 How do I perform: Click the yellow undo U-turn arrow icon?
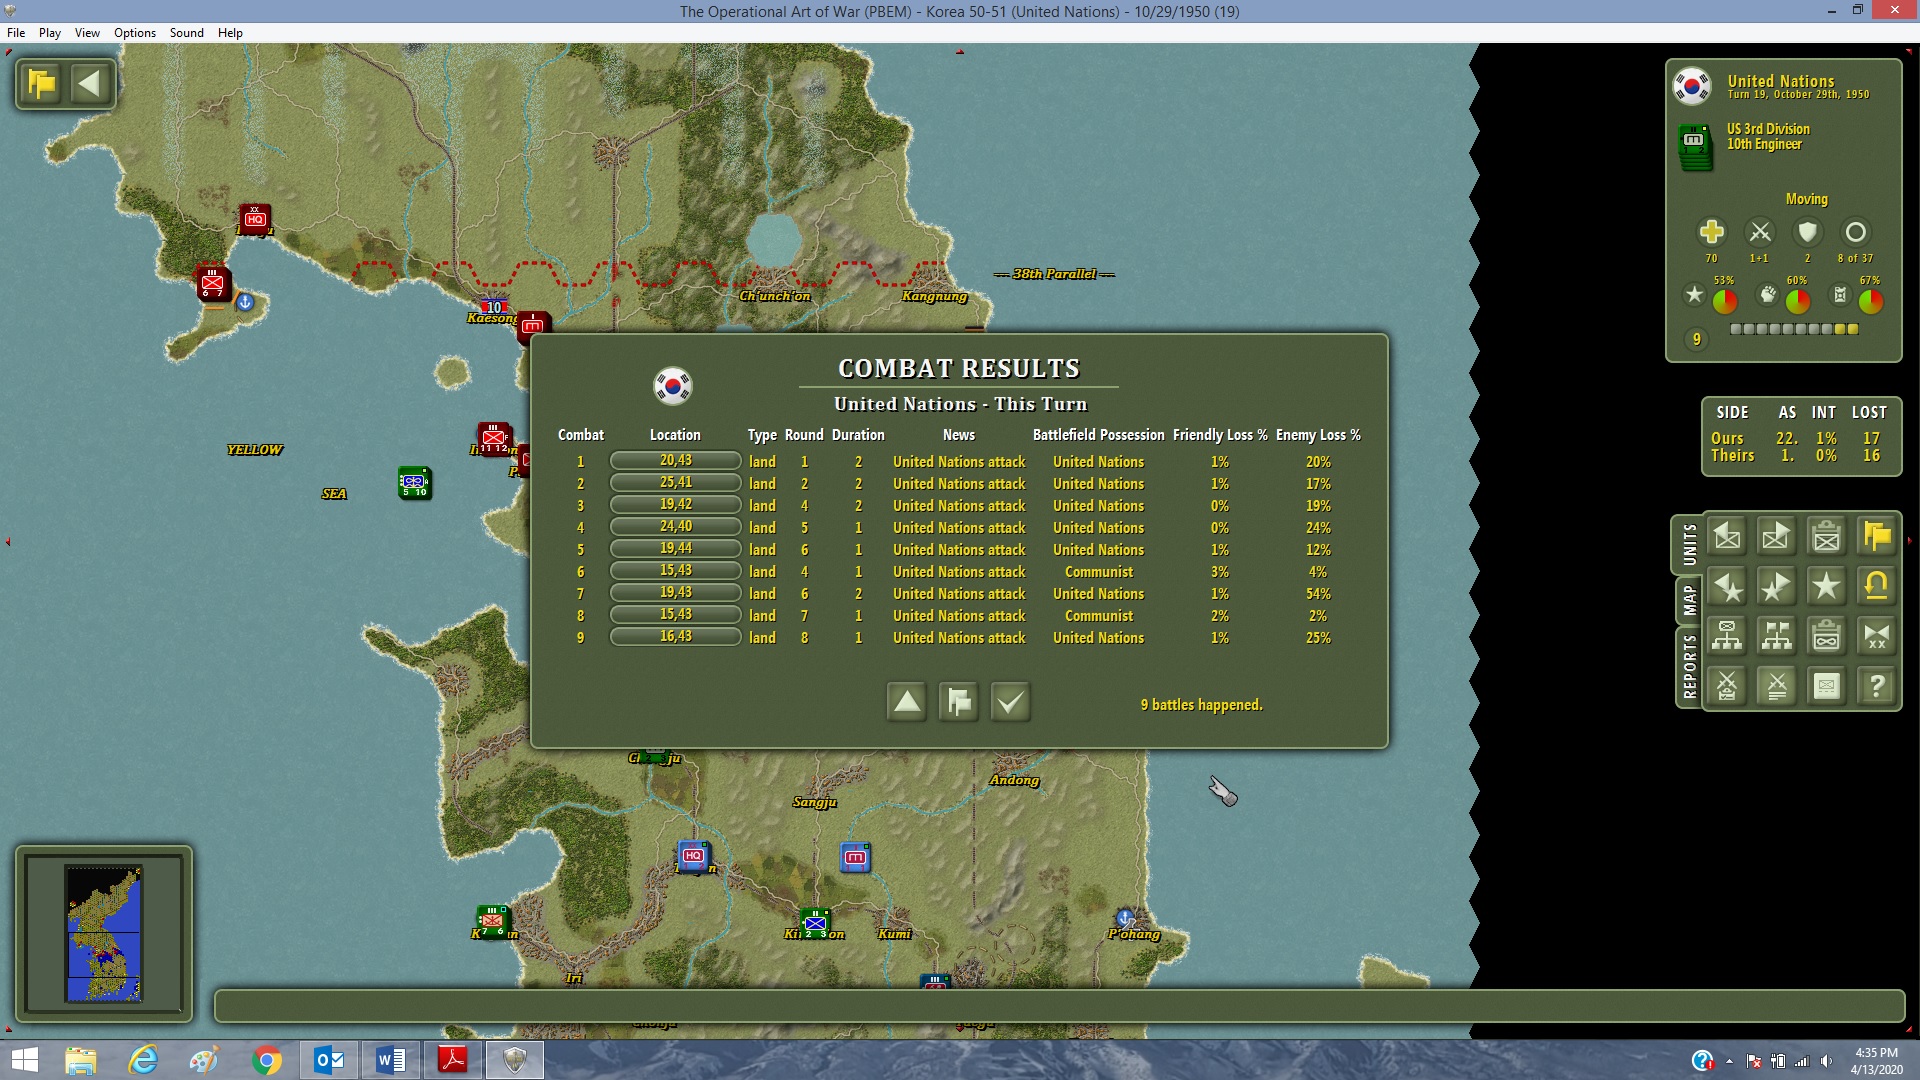[1877, 587]
